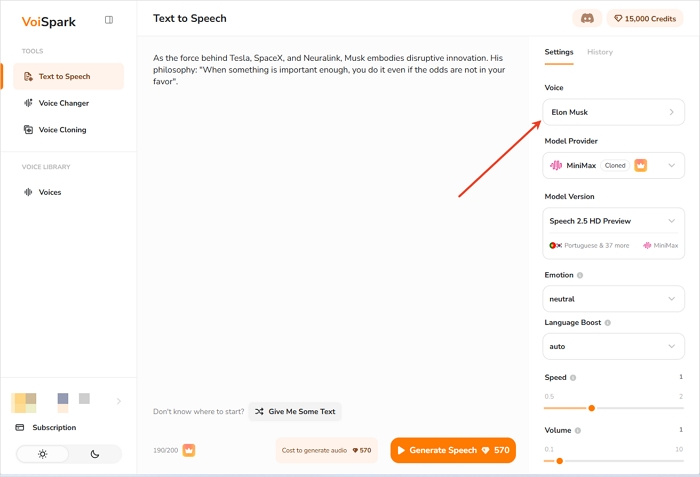This screenshot has height=477, width=700.
Task: Open the Elon Musk voice selector
Action: coord(613,112)
